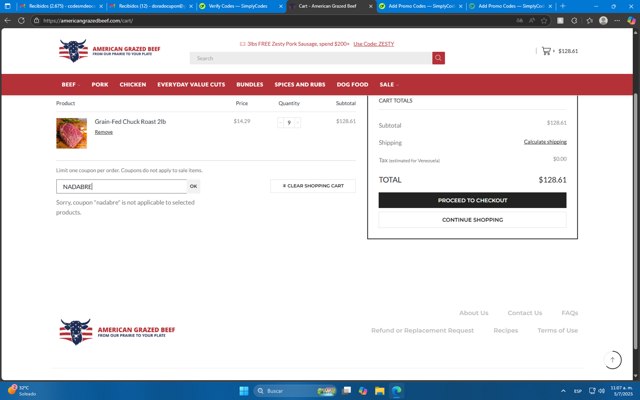This screenshot has width=640, height=400.
Task: Click PROCEED TO CHECKOUT button
Action: [472, 200]
